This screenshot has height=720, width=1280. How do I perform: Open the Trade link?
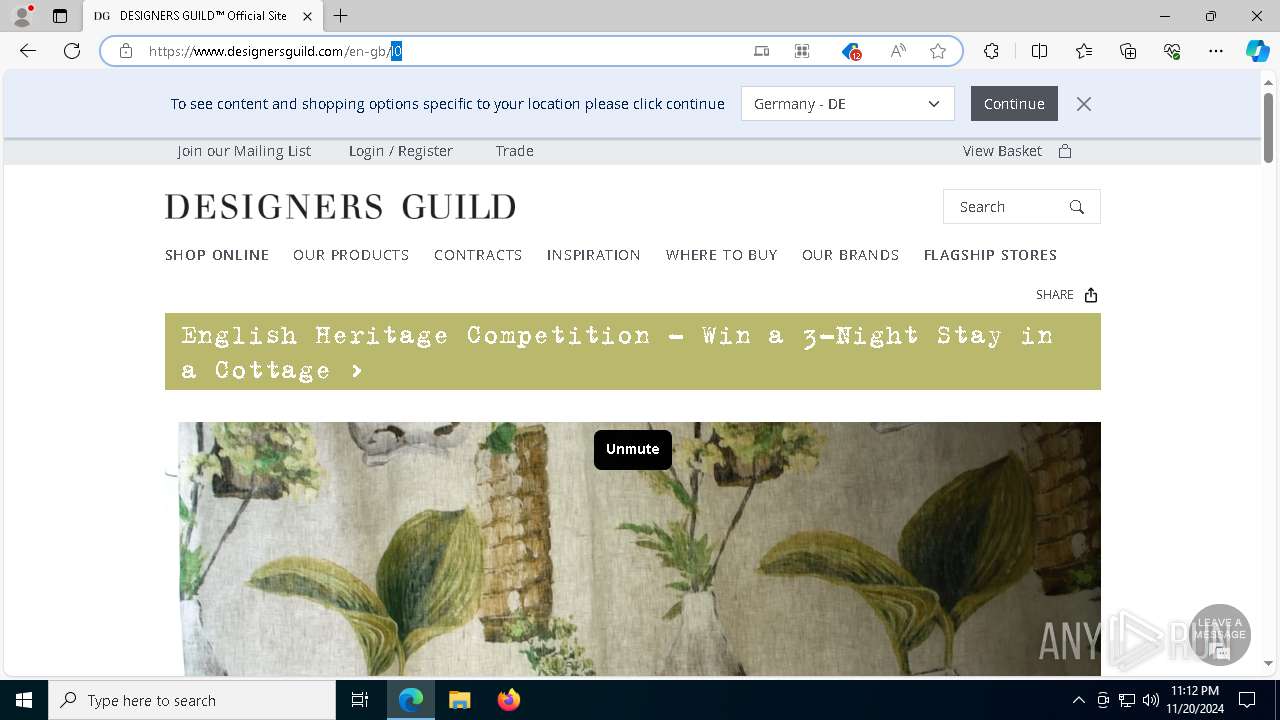[x=515, y=151]
